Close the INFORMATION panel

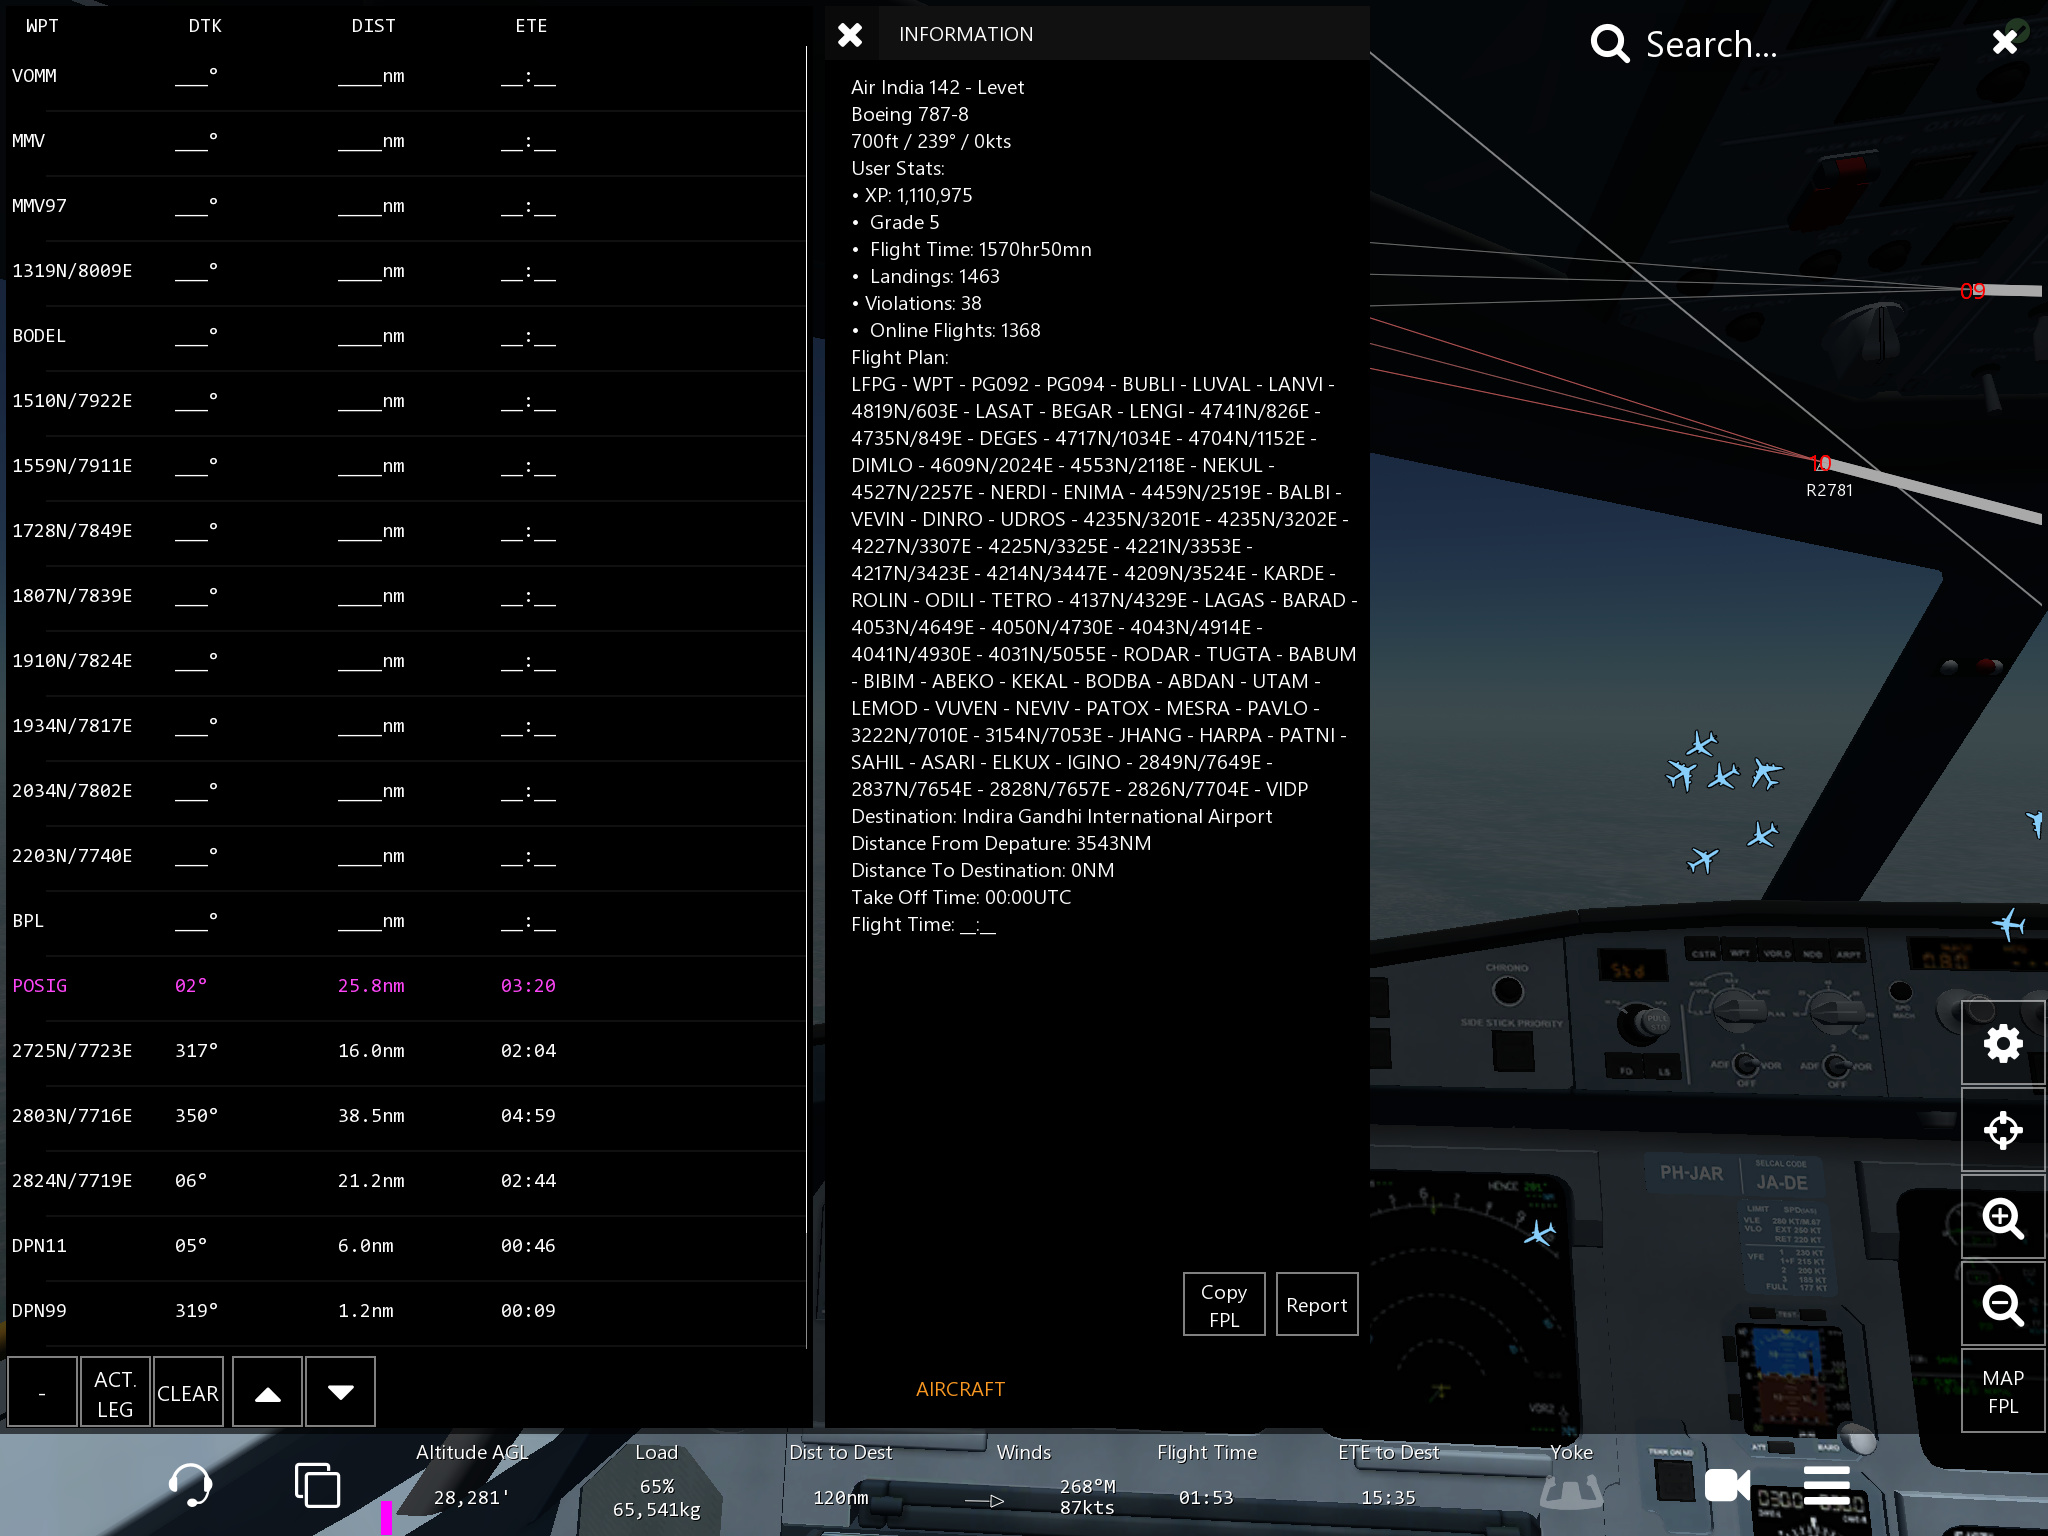tap(850, 35)
